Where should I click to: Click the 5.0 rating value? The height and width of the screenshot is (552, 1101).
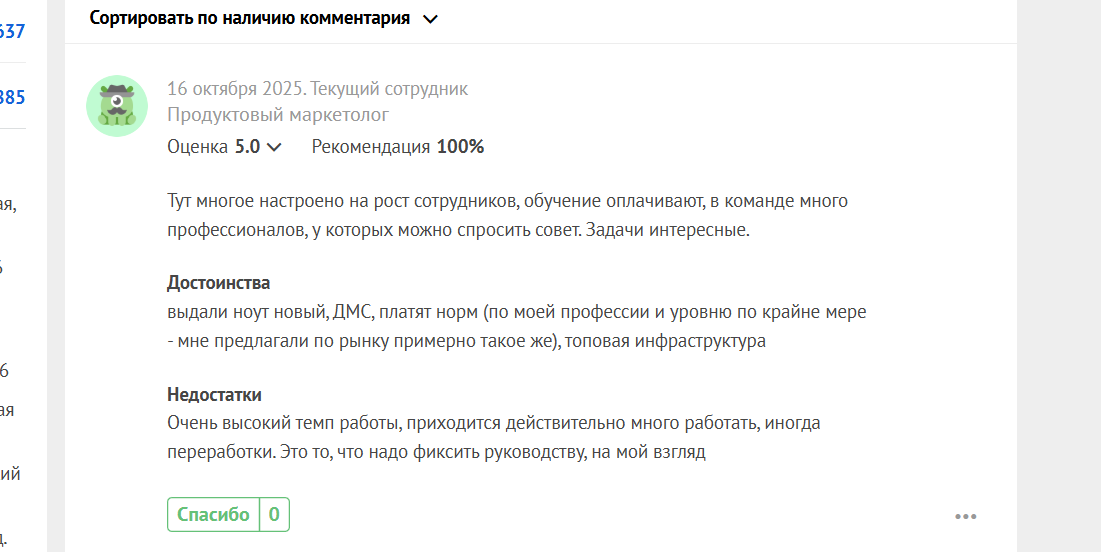point(247,147)
